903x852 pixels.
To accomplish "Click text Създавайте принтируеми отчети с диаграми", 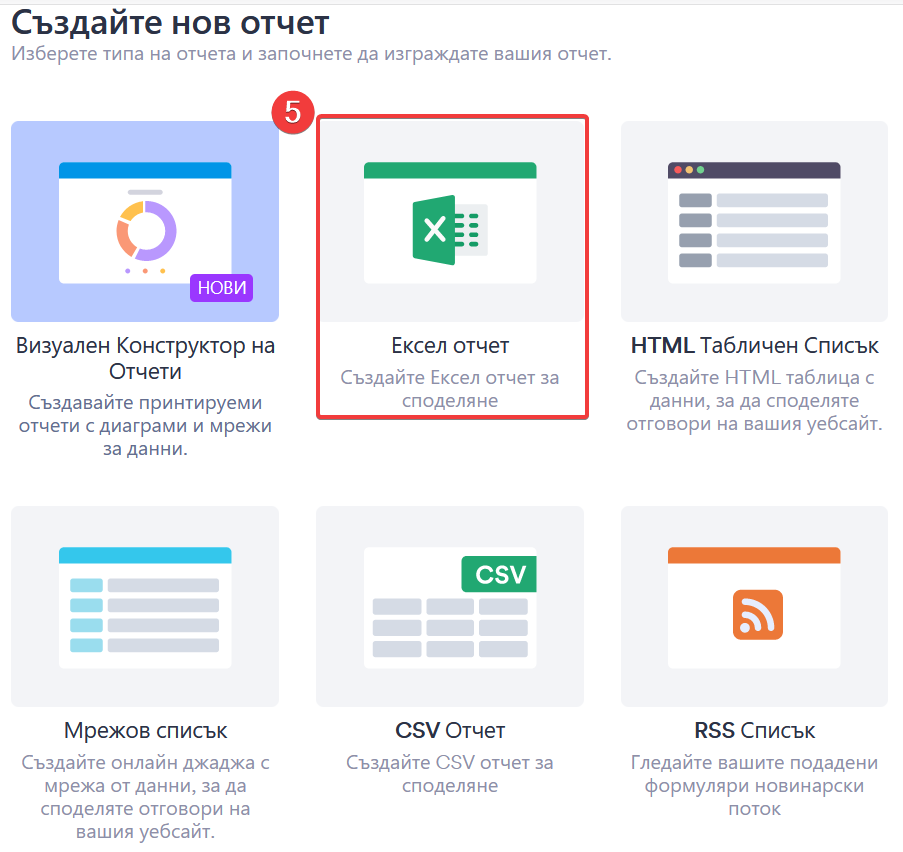I will pyautogui.click(x=145, y=425).
